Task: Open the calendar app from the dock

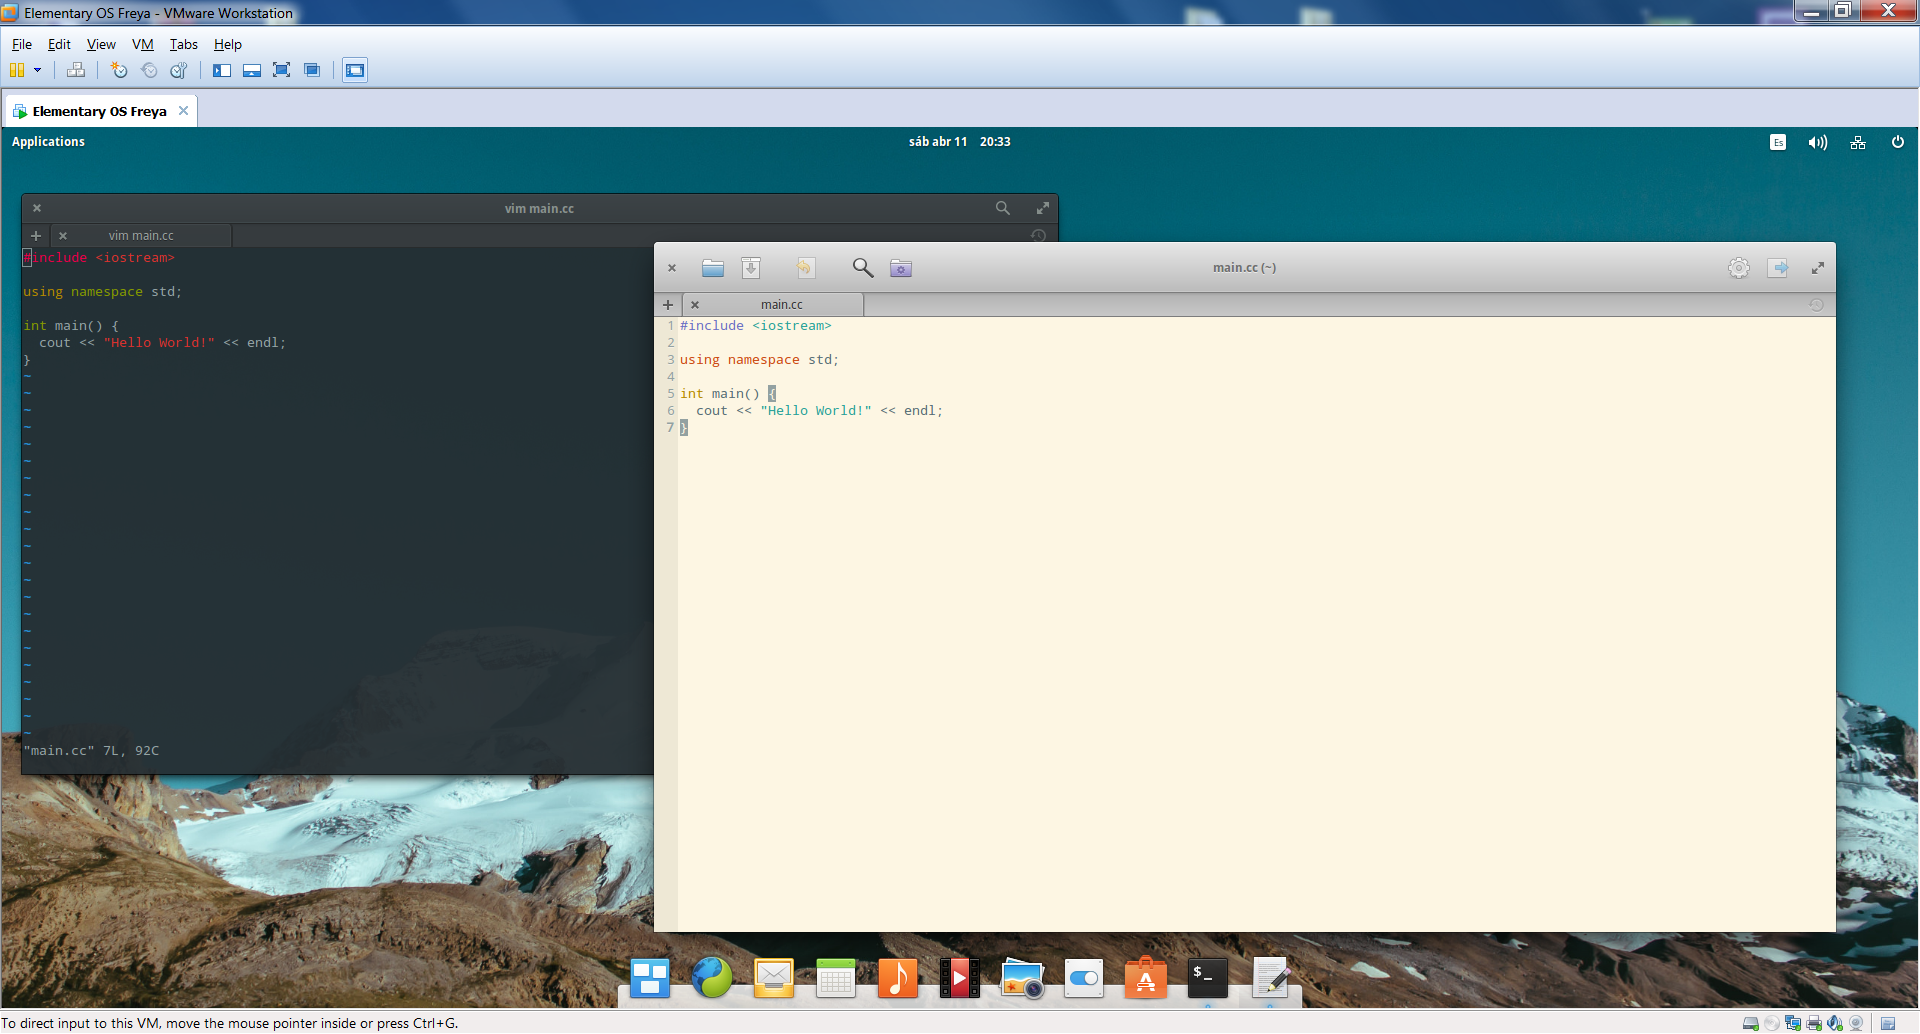Action: tap(836, 978)
